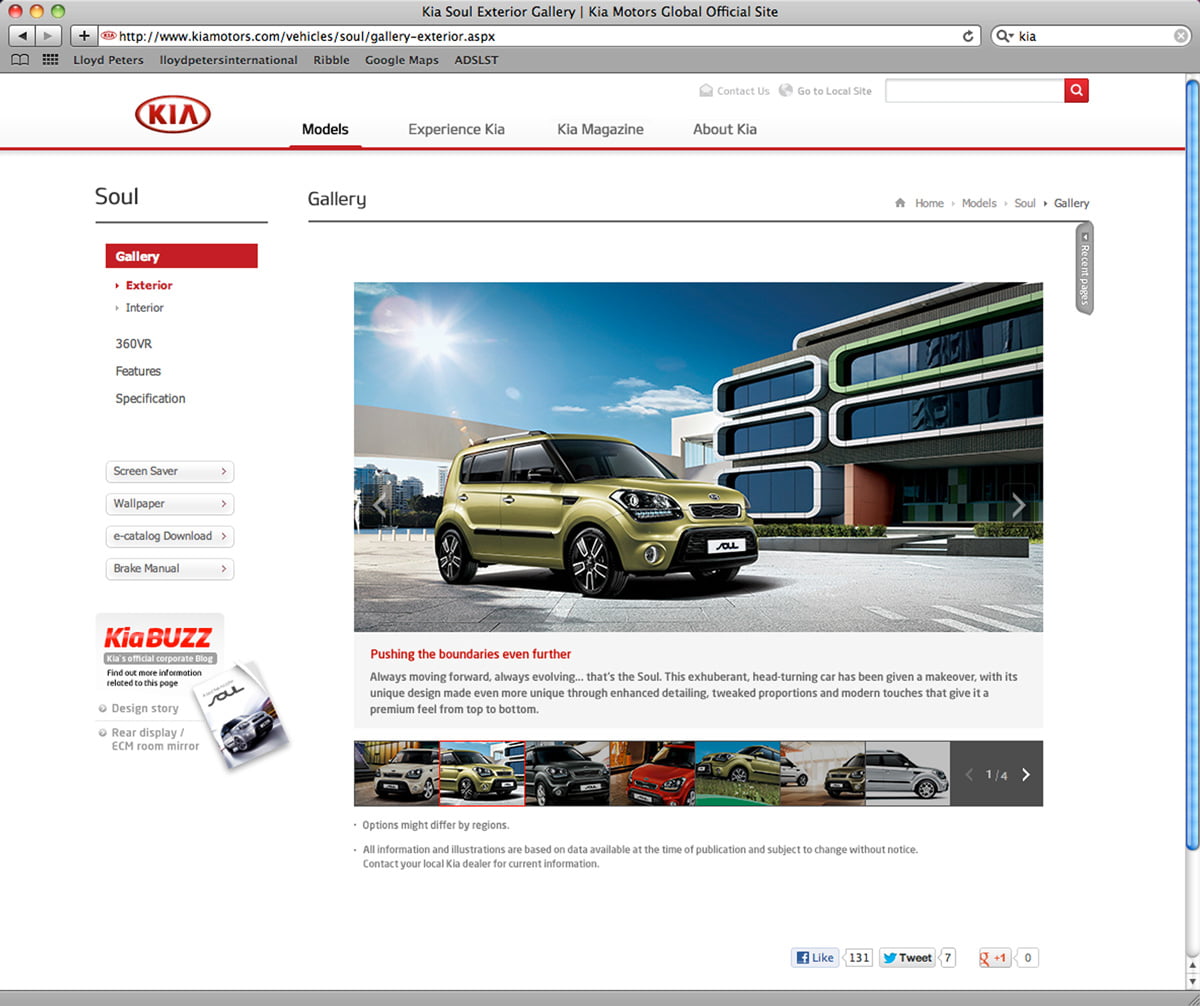Open the Screen Saver download button
This screenshot has height=1006, width=1200.
pyautogui.click(x=169, y=471)
